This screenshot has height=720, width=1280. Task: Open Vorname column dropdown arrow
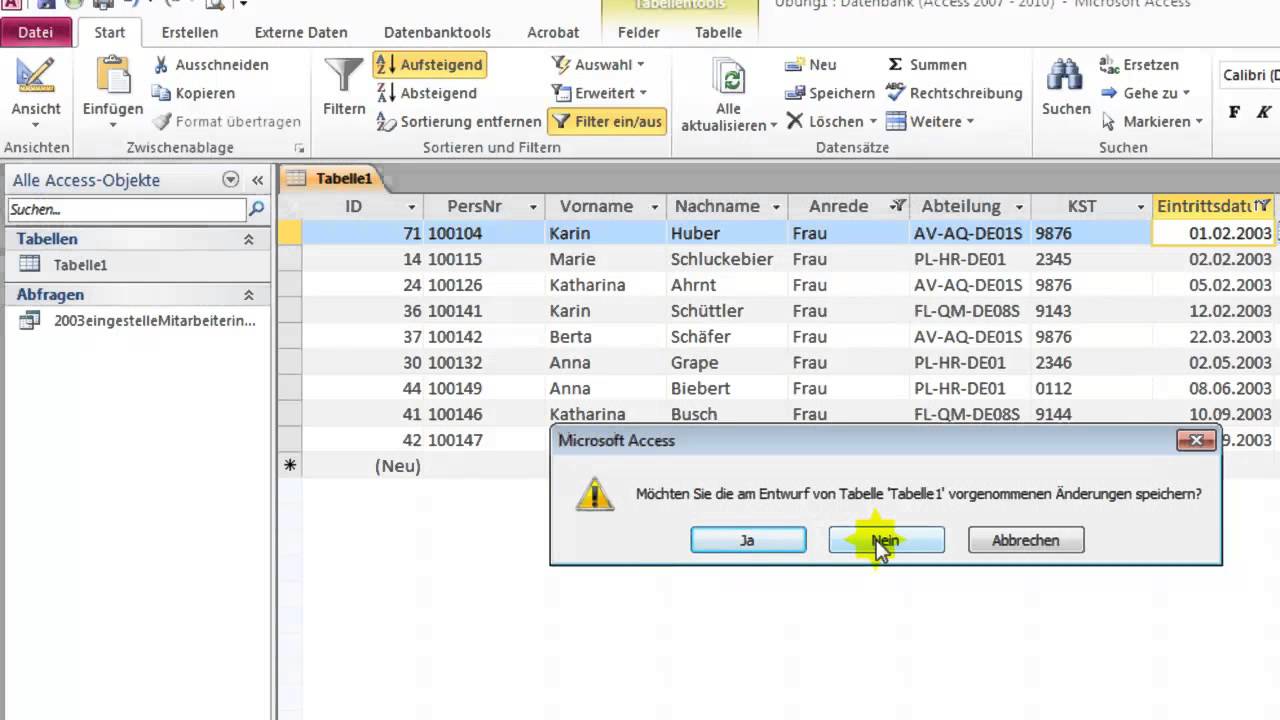coord(655,207)
